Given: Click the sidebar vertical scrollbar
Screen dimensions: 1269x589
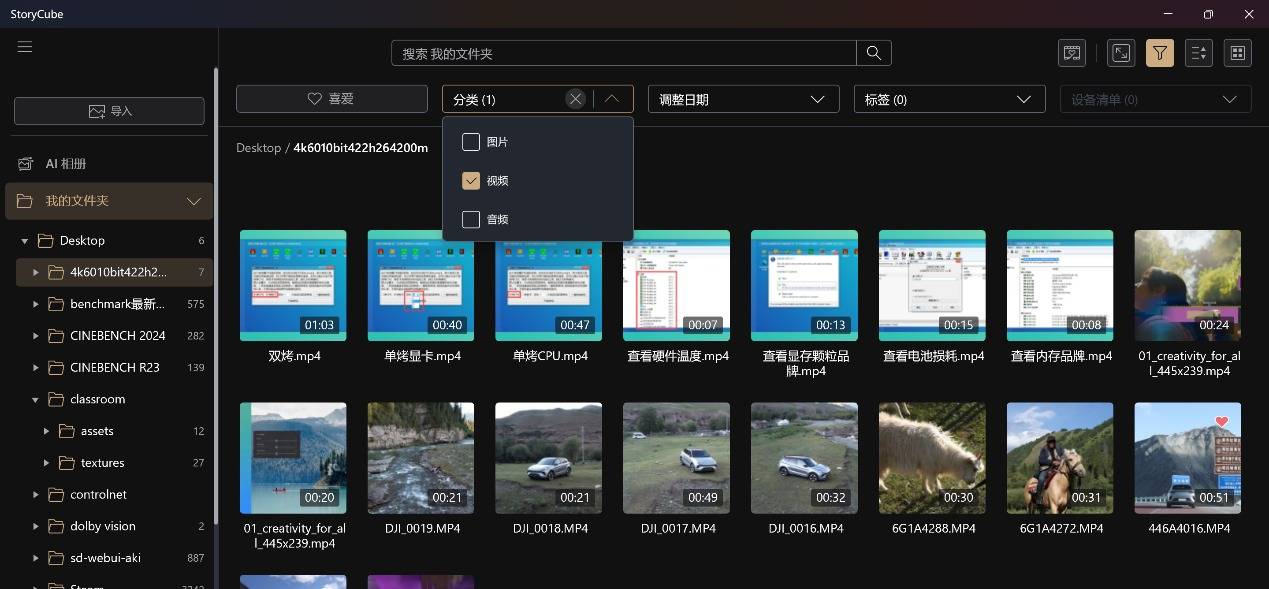Looking at the screenshot, I should [x=216, y=300].
